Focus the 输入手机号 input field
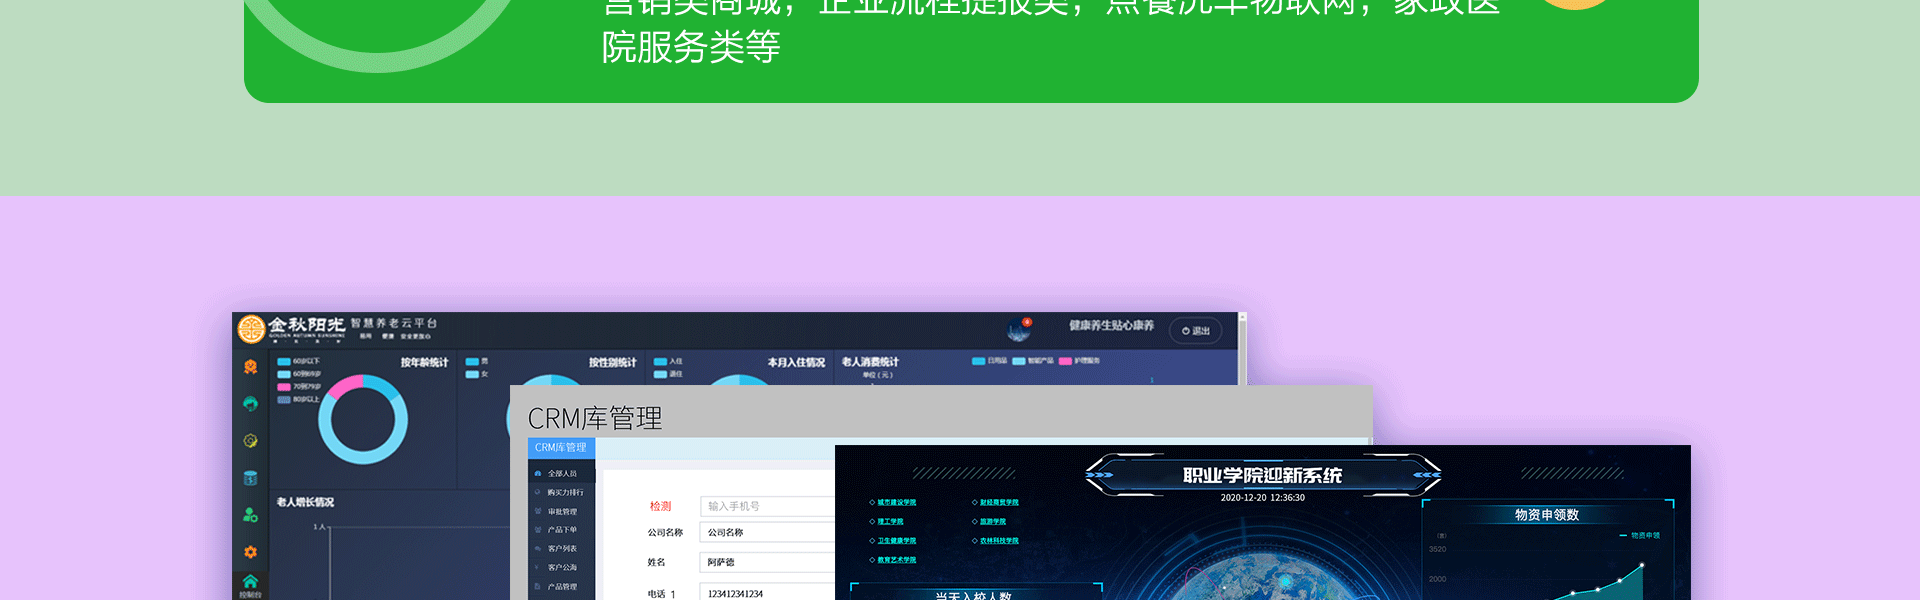The image size is (1920, 600). pyautogui.click(x=768, y=506)
